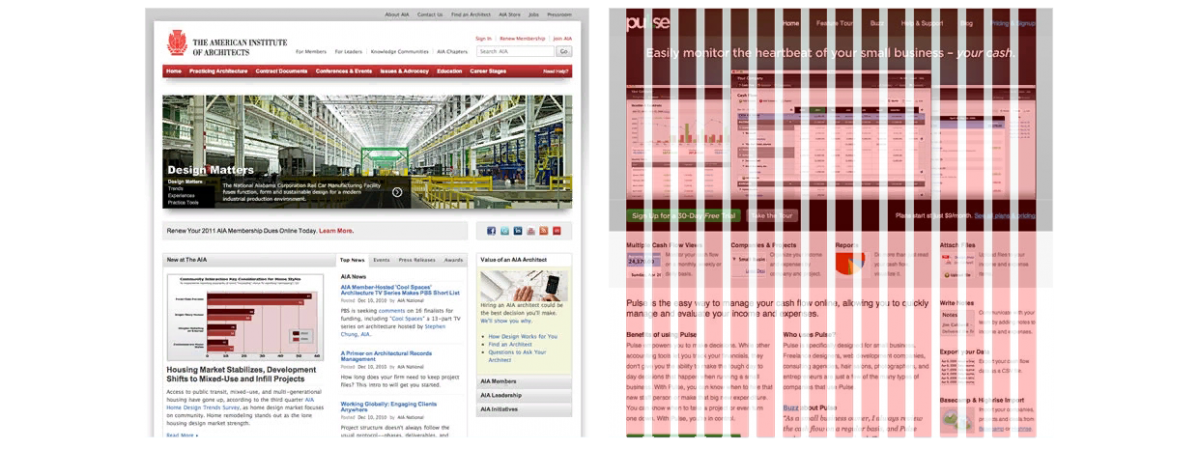Select Experiences in hero banner list
The height and width of the screenshot is (449, 1200).
tap(181, 195)
